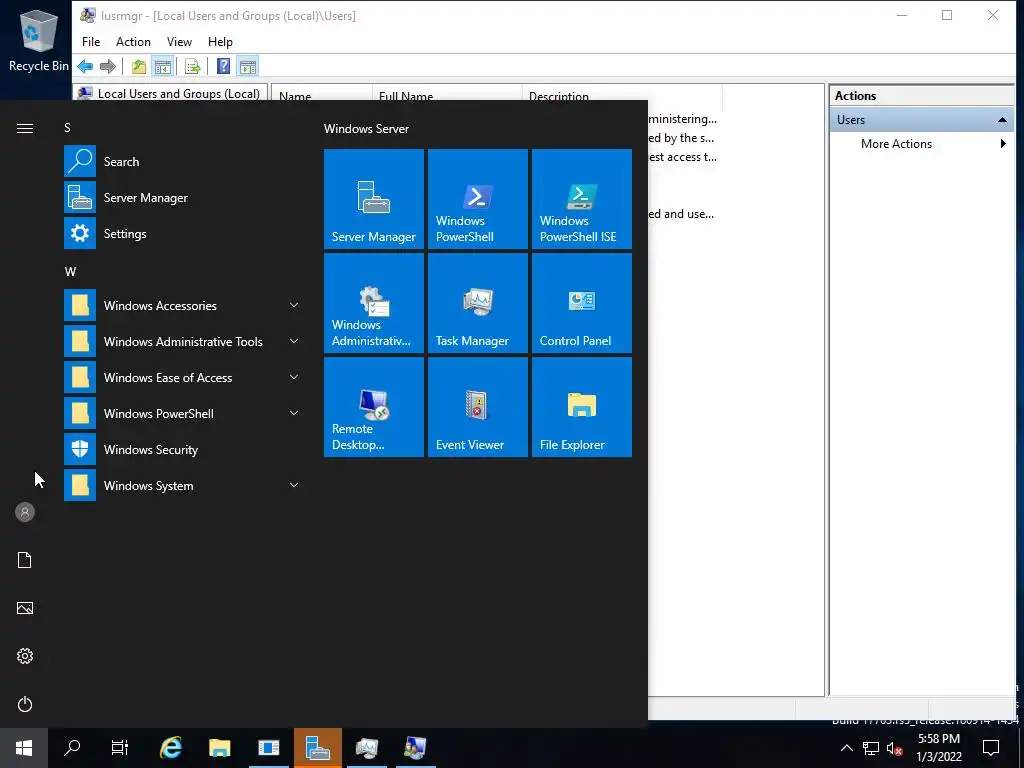Open the Action Center notification icon

click(991, 748)
